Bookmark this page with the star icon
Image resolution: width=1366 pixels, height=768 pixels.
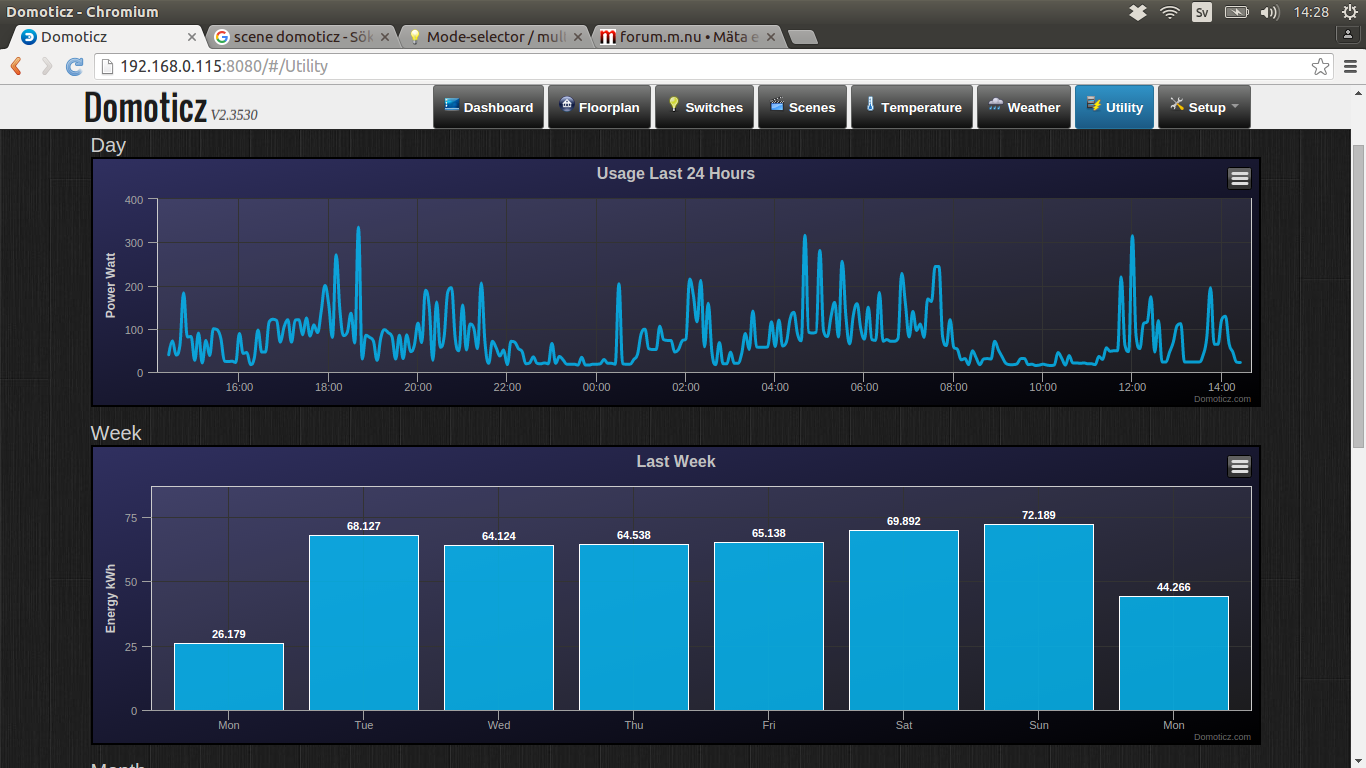pos(1320,67)
